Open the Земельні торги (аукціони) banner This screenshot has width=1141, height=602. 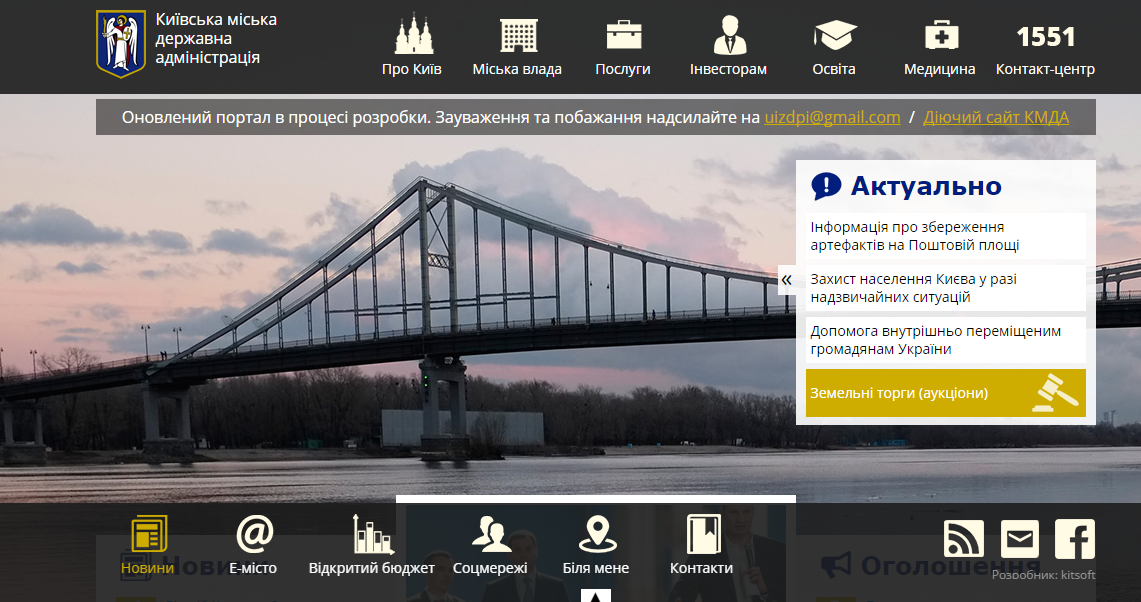point(945,393)
